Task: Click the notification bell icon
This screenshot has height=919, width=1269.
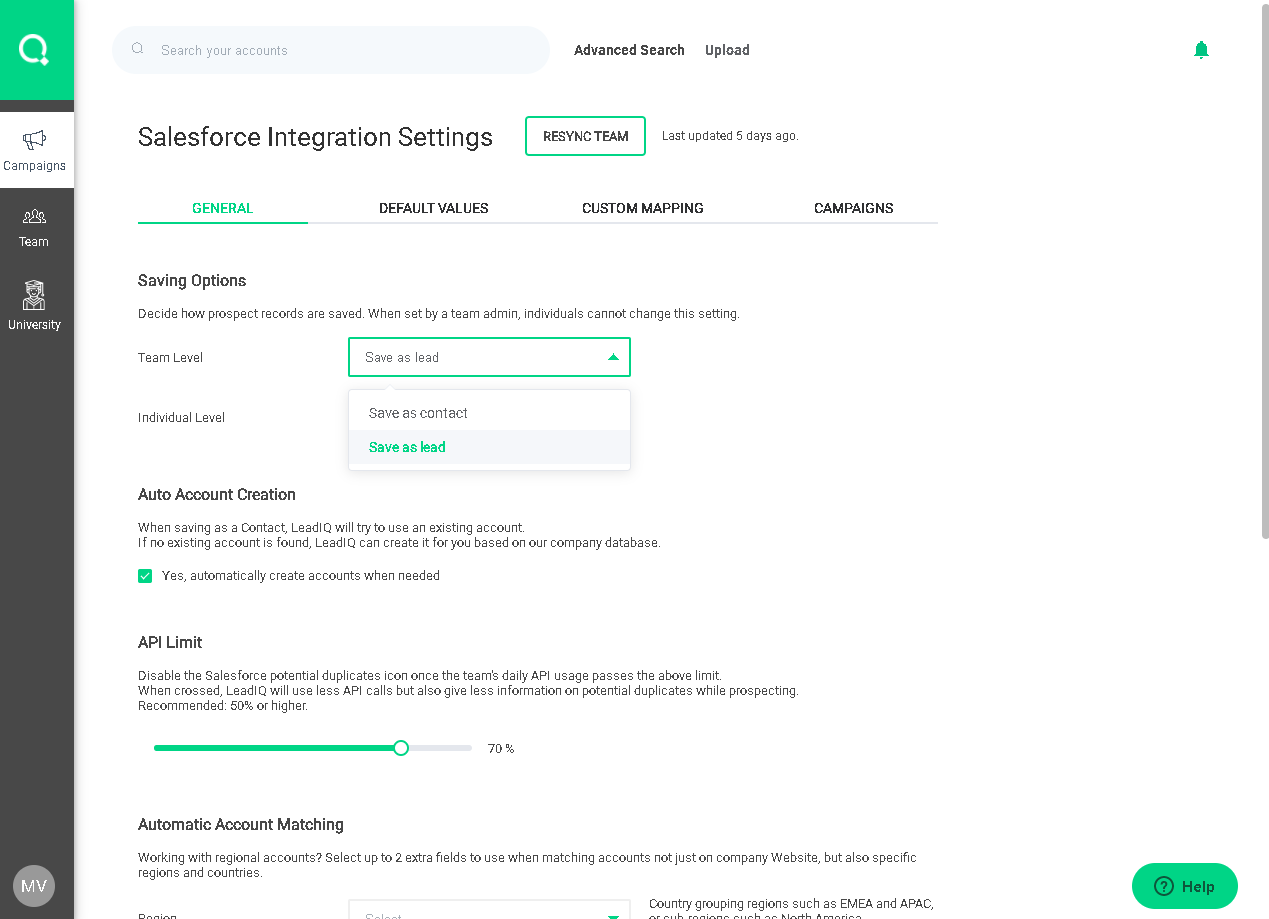Action: (1201, 50)
